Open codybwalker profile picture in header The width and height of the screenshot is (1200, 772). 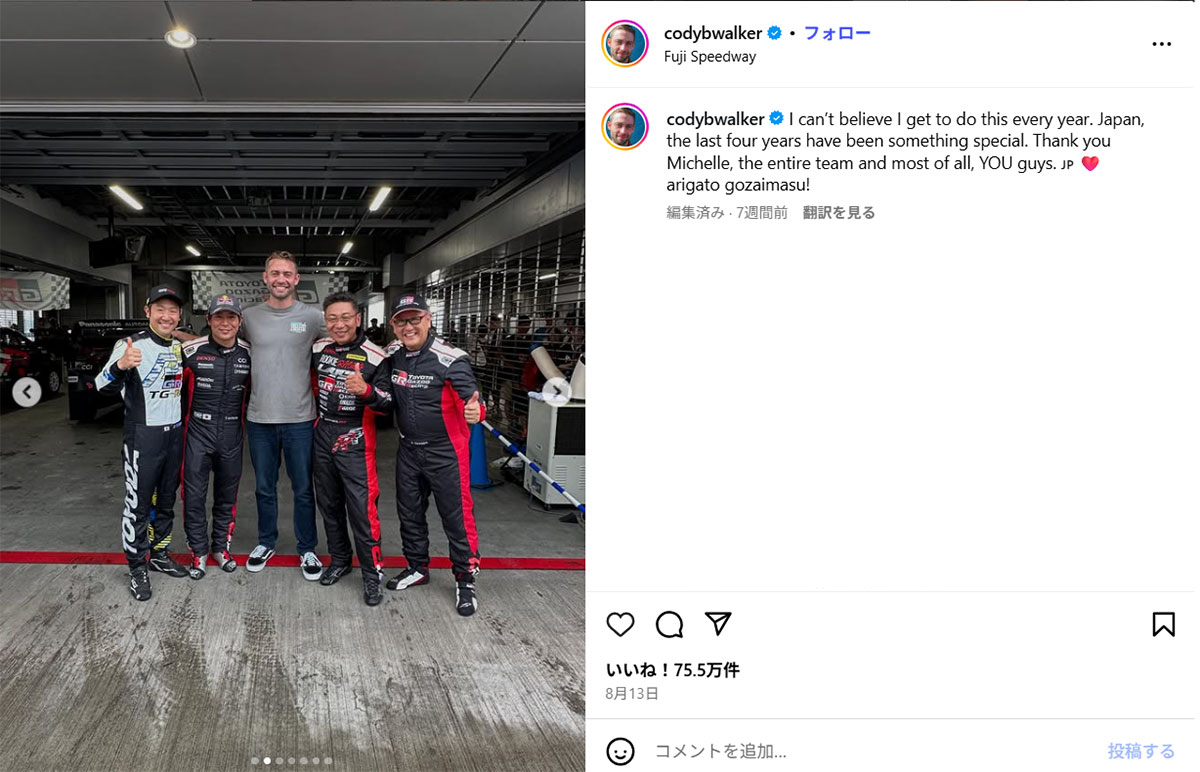coord(625,44)
